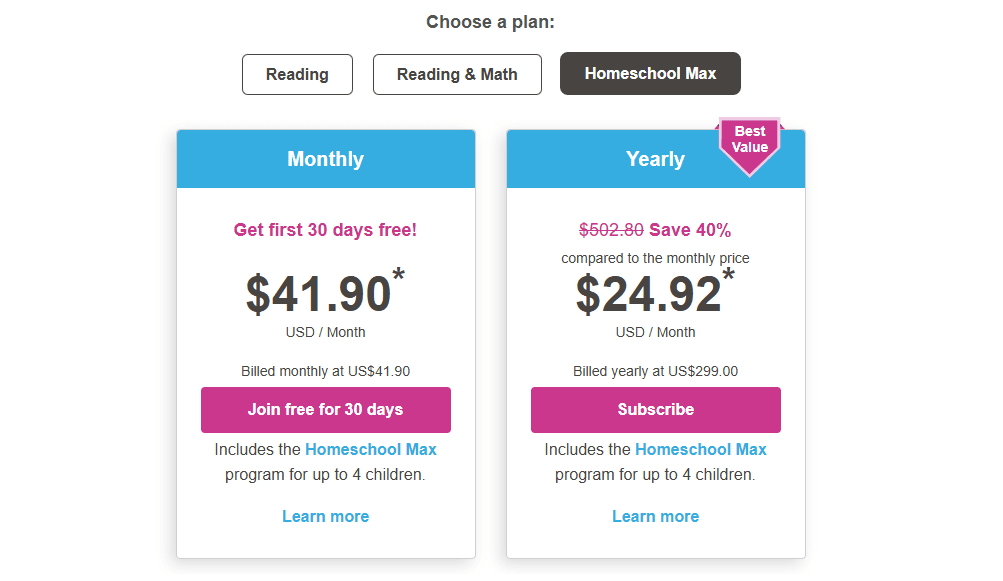Image resolution: width=1003 pixels, height=581 pixels.
Task: Select the Monthly card header
Action: (325, 159)
